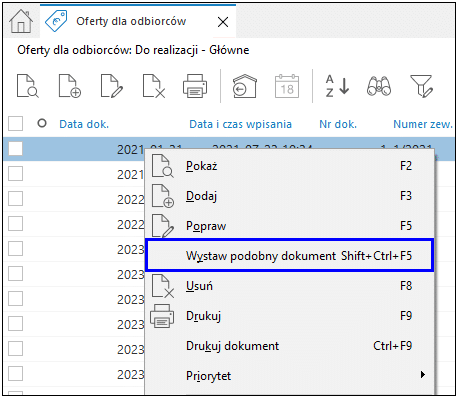Tick the checkbox of the first 2023 row
Screen dimensions: 458x398
tap(15, 249)
